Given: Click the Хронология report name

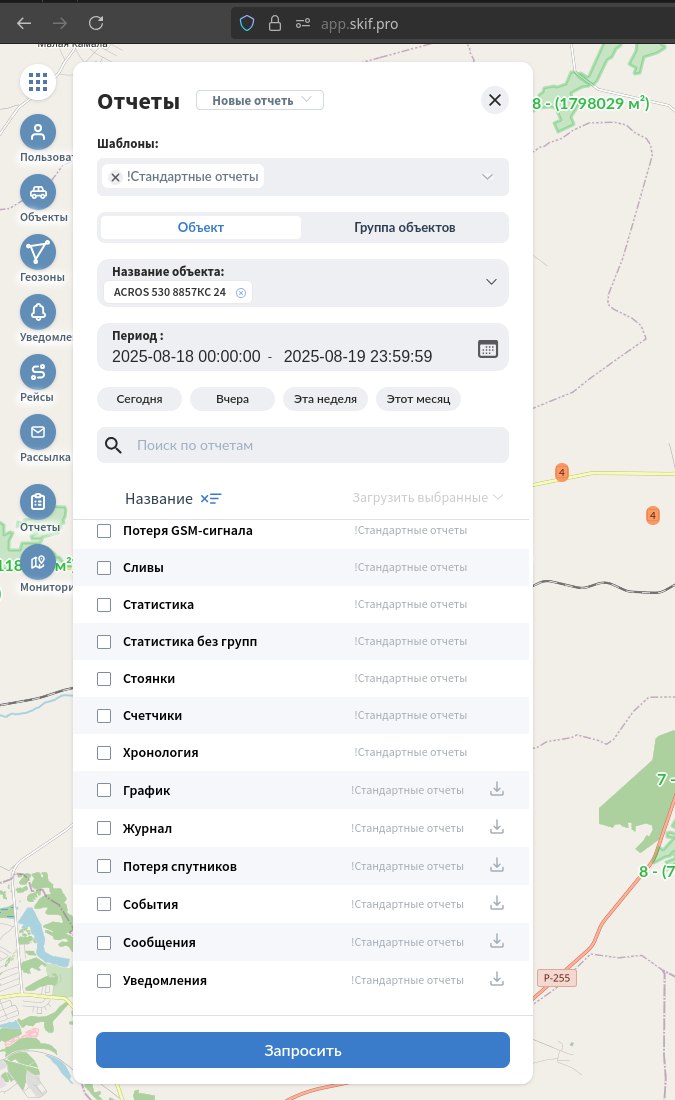Looking at the screenshot, I should (161, 753).
